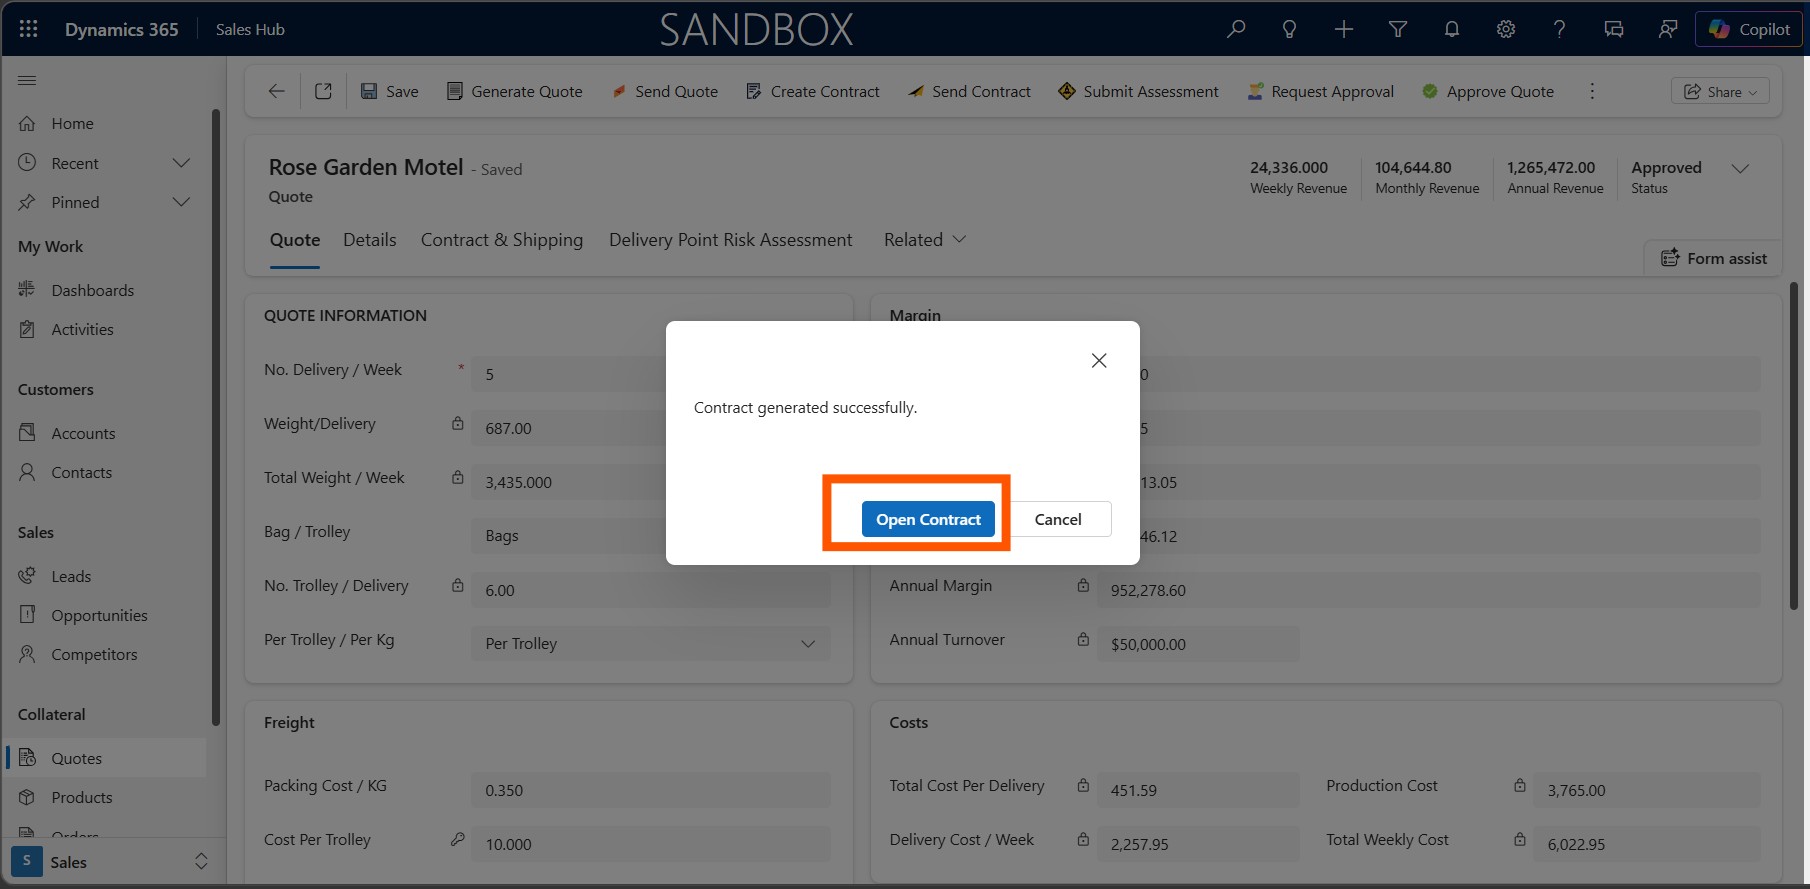Close the contract dialog with X
Viewport: 1810px width, 889px height.
pos(1099,360)
